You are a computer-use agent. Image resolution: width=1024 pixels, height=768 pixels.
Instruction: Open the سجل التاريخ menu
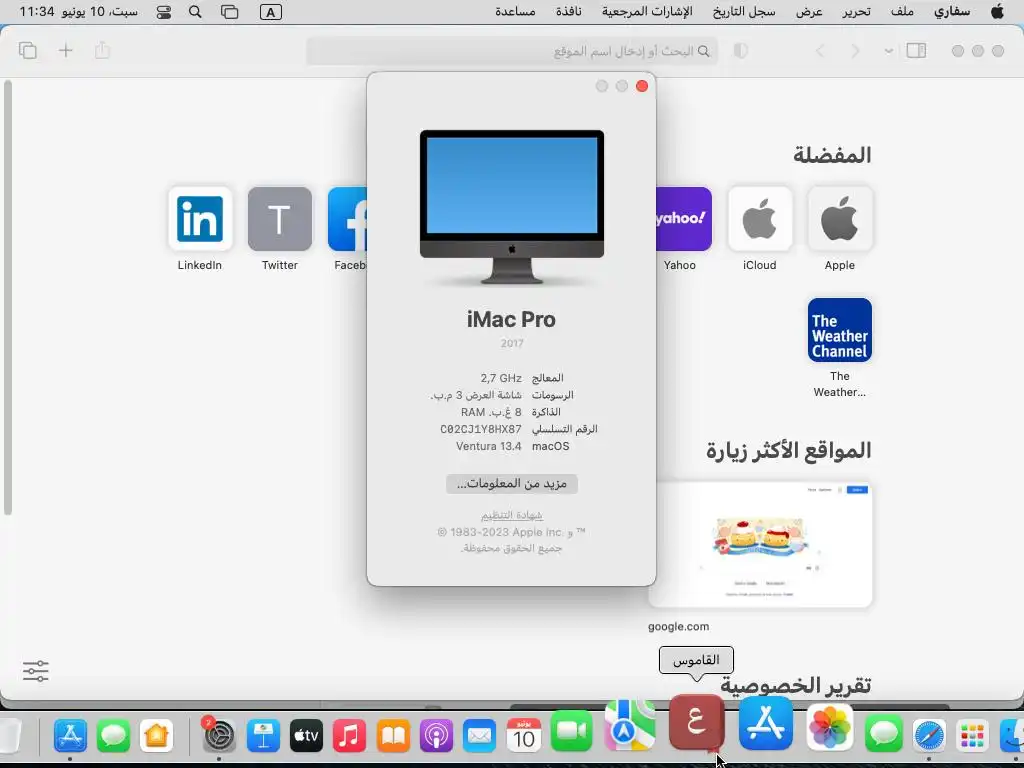point(744,12)
